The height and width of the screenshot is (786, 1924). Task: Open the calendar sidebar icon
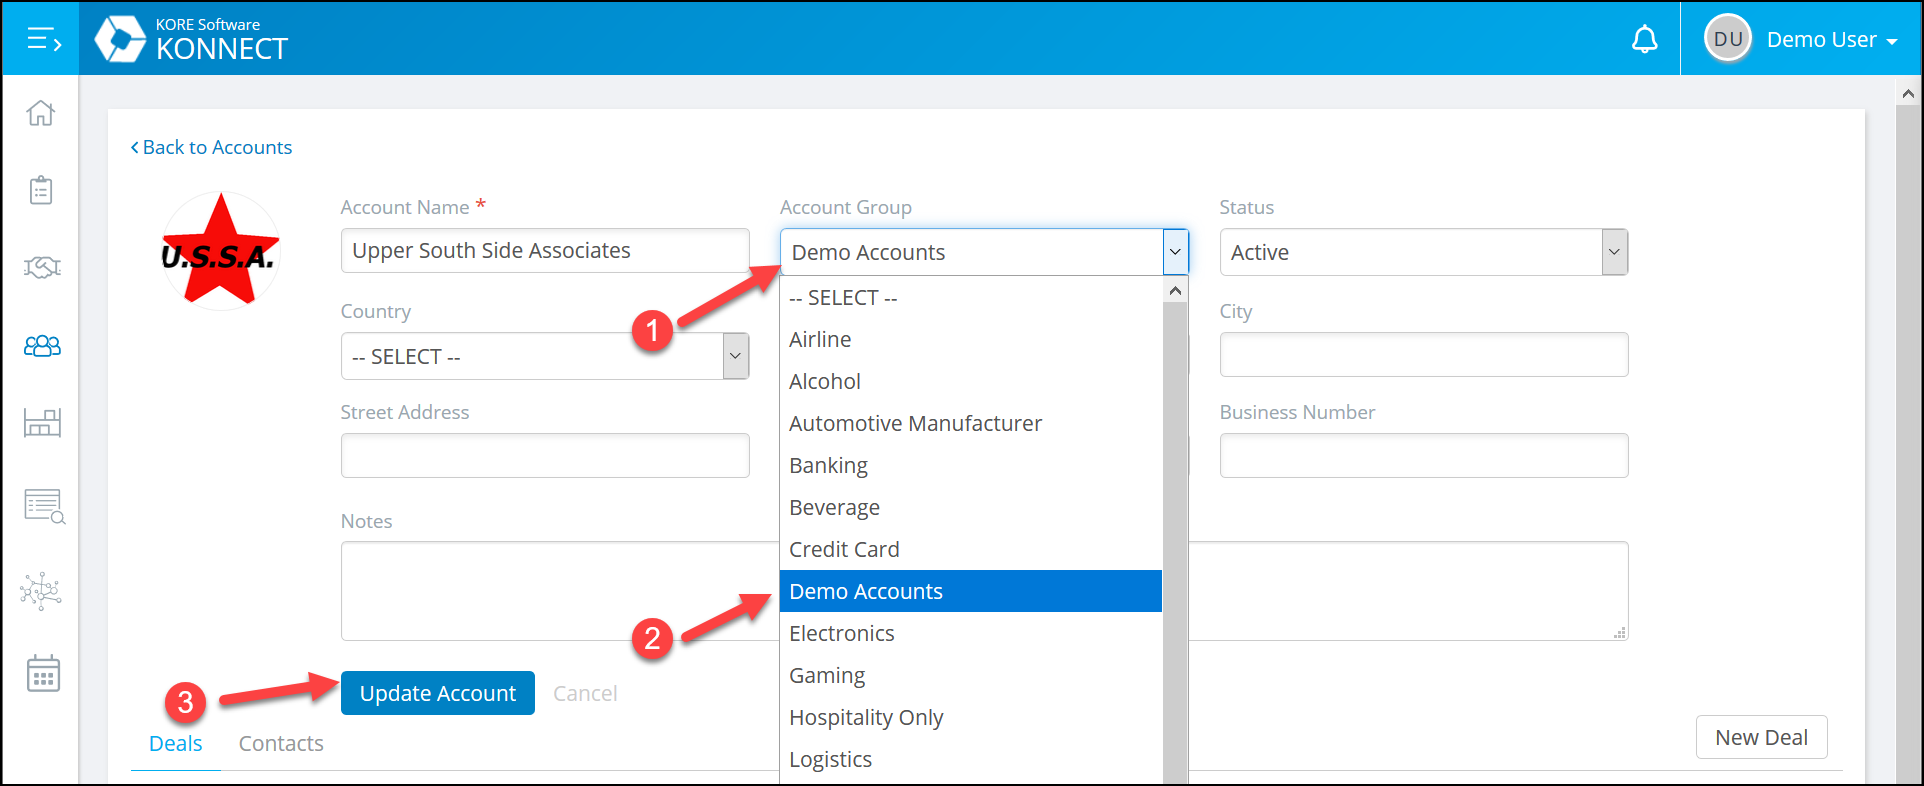pos(43,674)
